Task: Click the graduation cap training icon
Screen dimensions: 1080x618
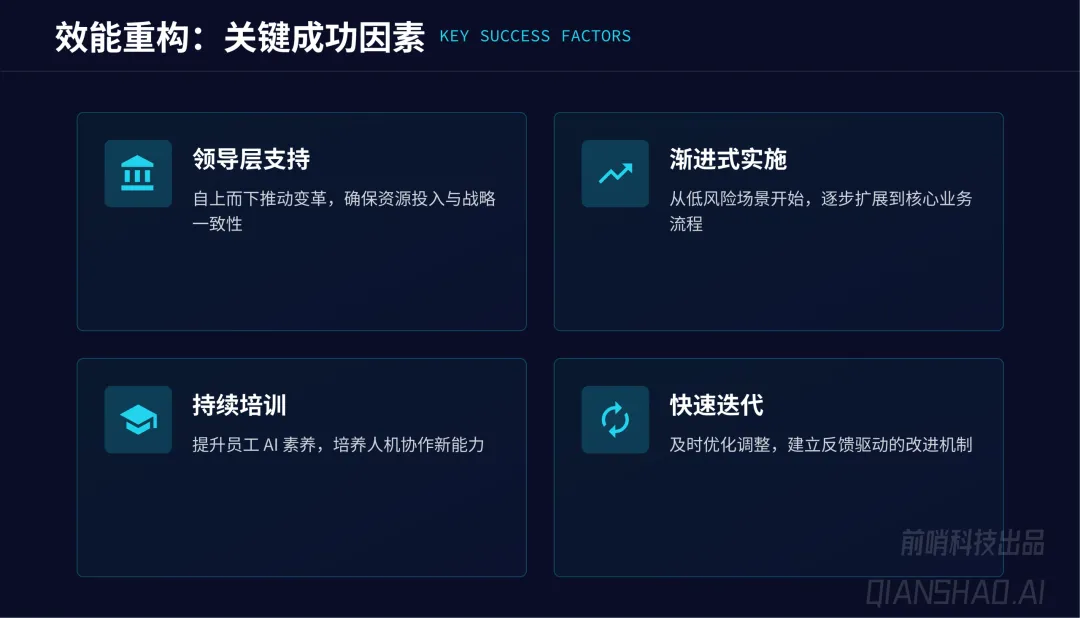Action: pyautogui.click(x=138, y=419)
